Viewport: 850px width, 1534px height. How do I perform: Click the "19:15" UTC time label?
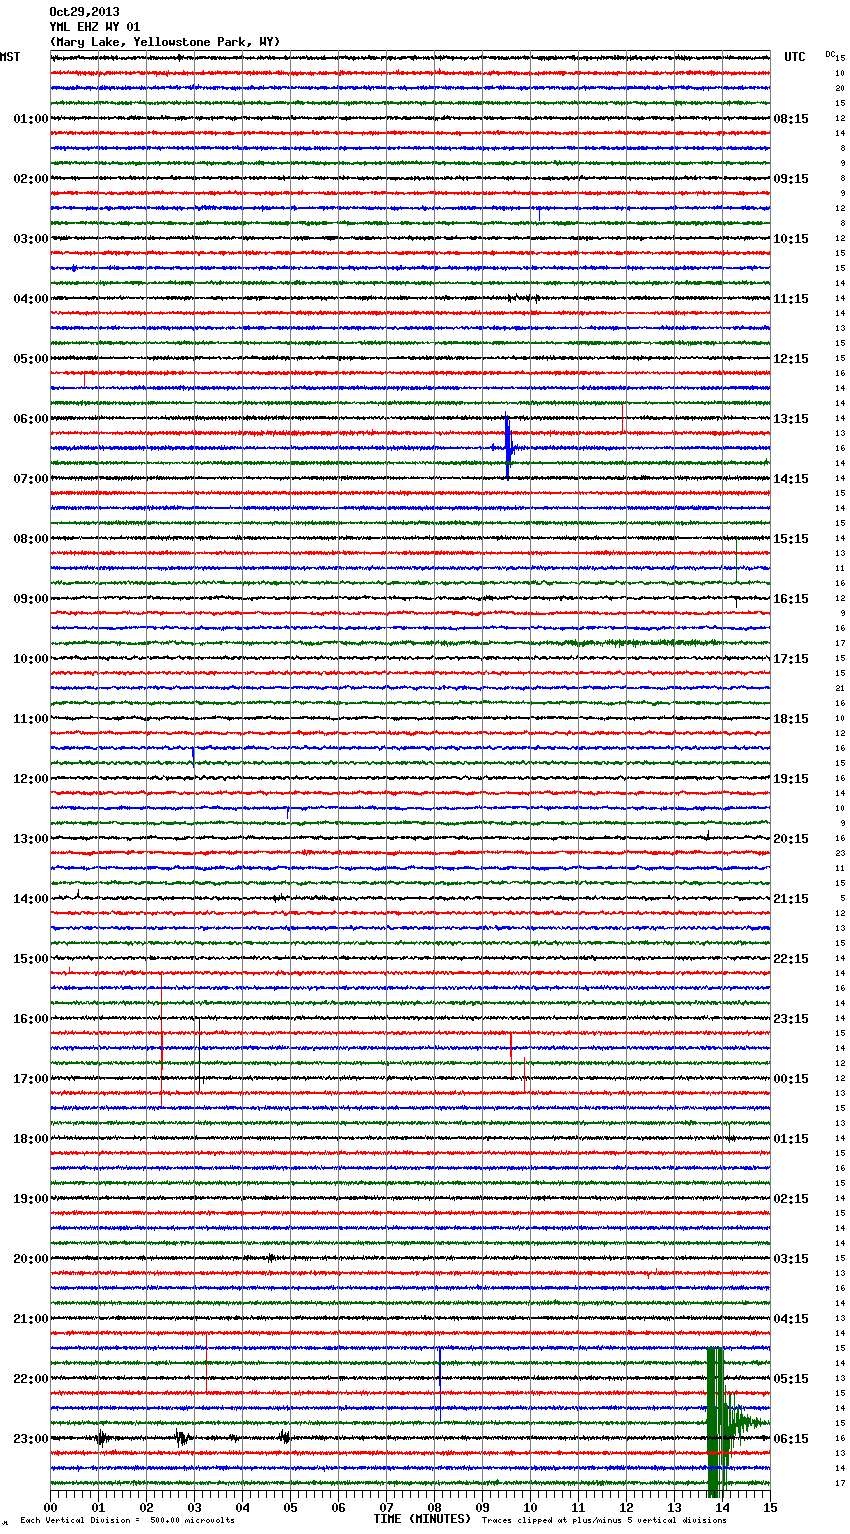(x=791, y=779)
